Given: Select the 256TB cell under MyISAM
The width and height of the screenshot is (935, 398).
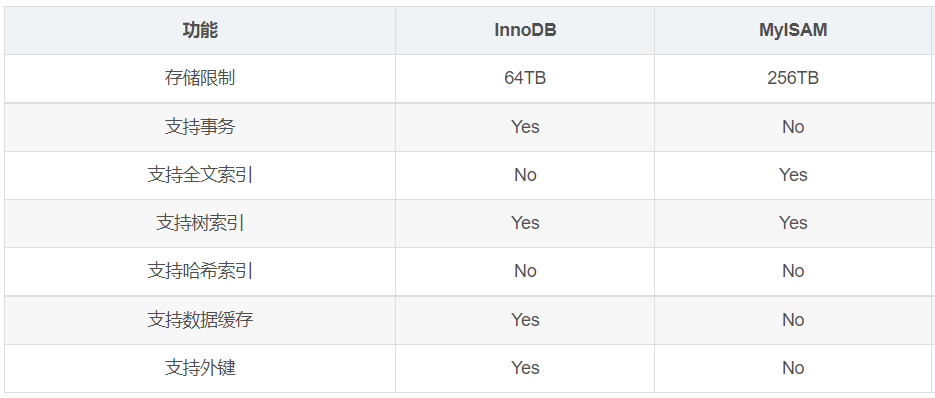Looking at the screenshot, I should tap(792, 78).
